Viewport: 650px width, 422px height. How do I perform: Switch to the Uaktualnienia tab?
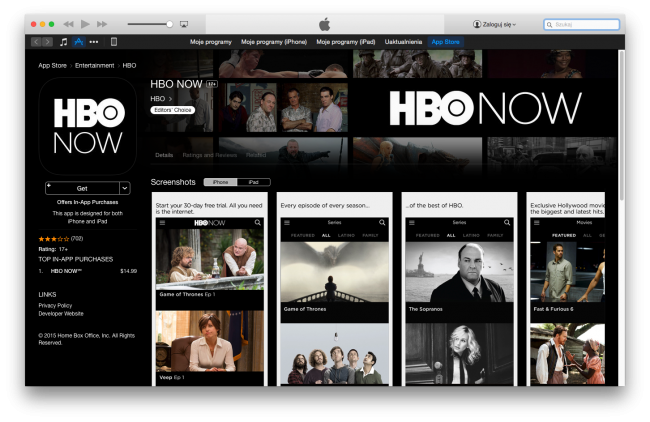click(403, 42)
